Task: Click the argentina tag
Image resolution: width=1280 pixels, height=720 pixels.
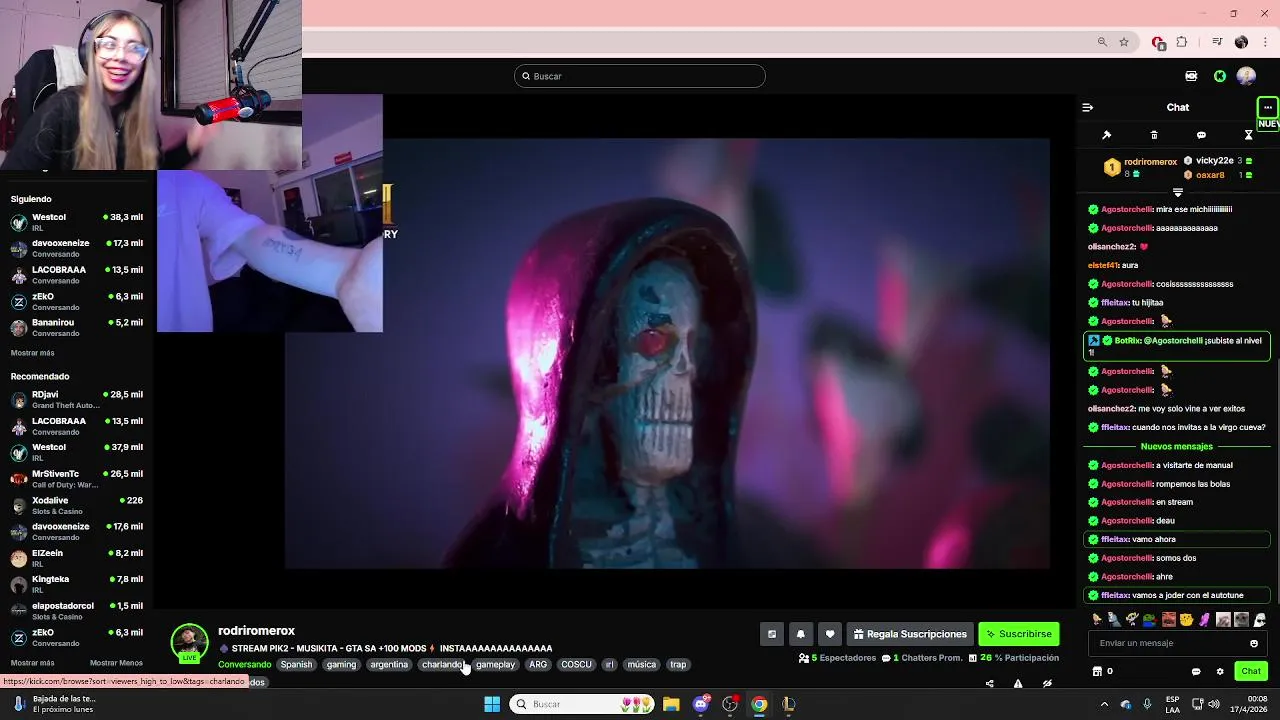Action: (389, 664)
